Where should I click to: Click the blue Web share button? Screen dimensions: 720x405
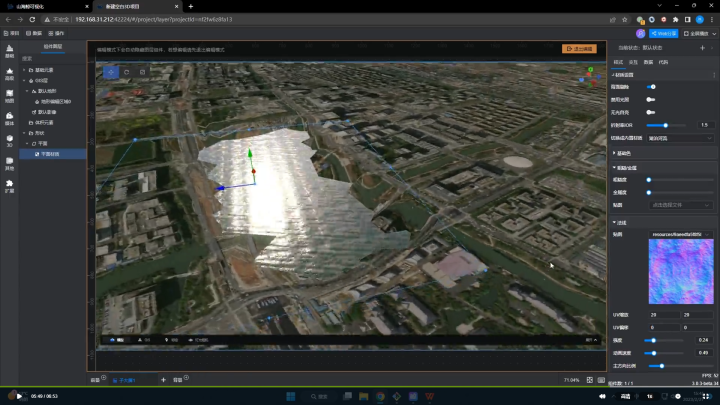(x=664, y=34)
